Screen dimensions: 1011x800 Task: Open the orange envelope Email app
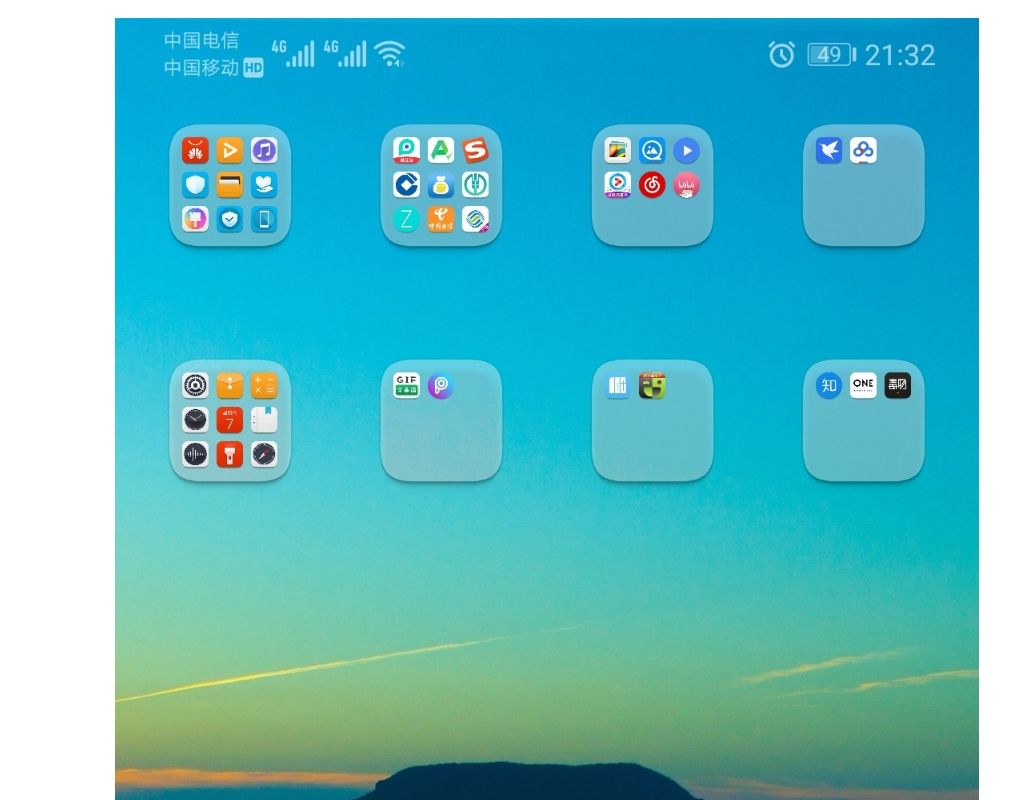click(x=230, y=385)
